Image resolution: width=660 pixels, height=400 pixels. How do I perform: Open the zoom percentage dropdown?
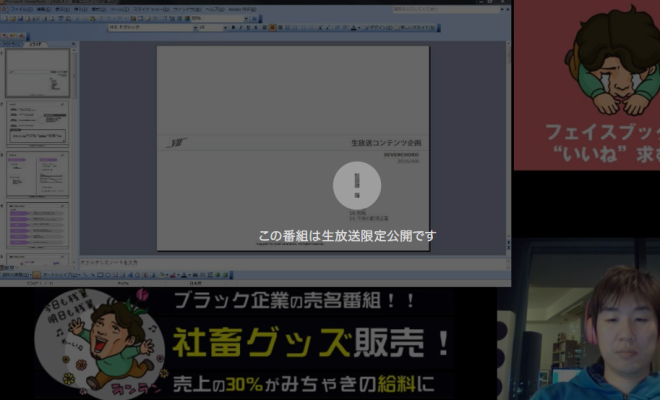[246, 17]
